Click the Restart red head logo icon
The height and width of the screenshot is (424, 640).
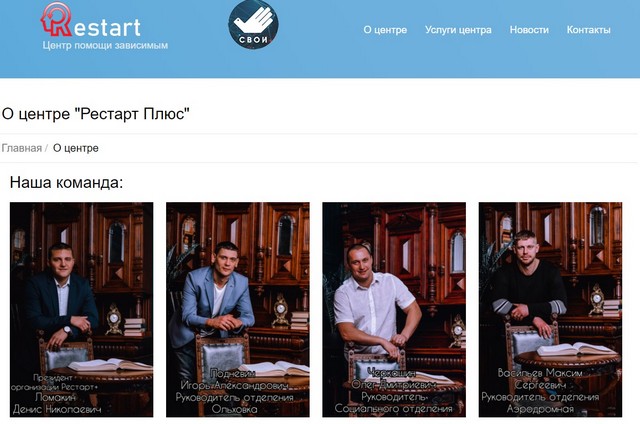click(56, 20)
